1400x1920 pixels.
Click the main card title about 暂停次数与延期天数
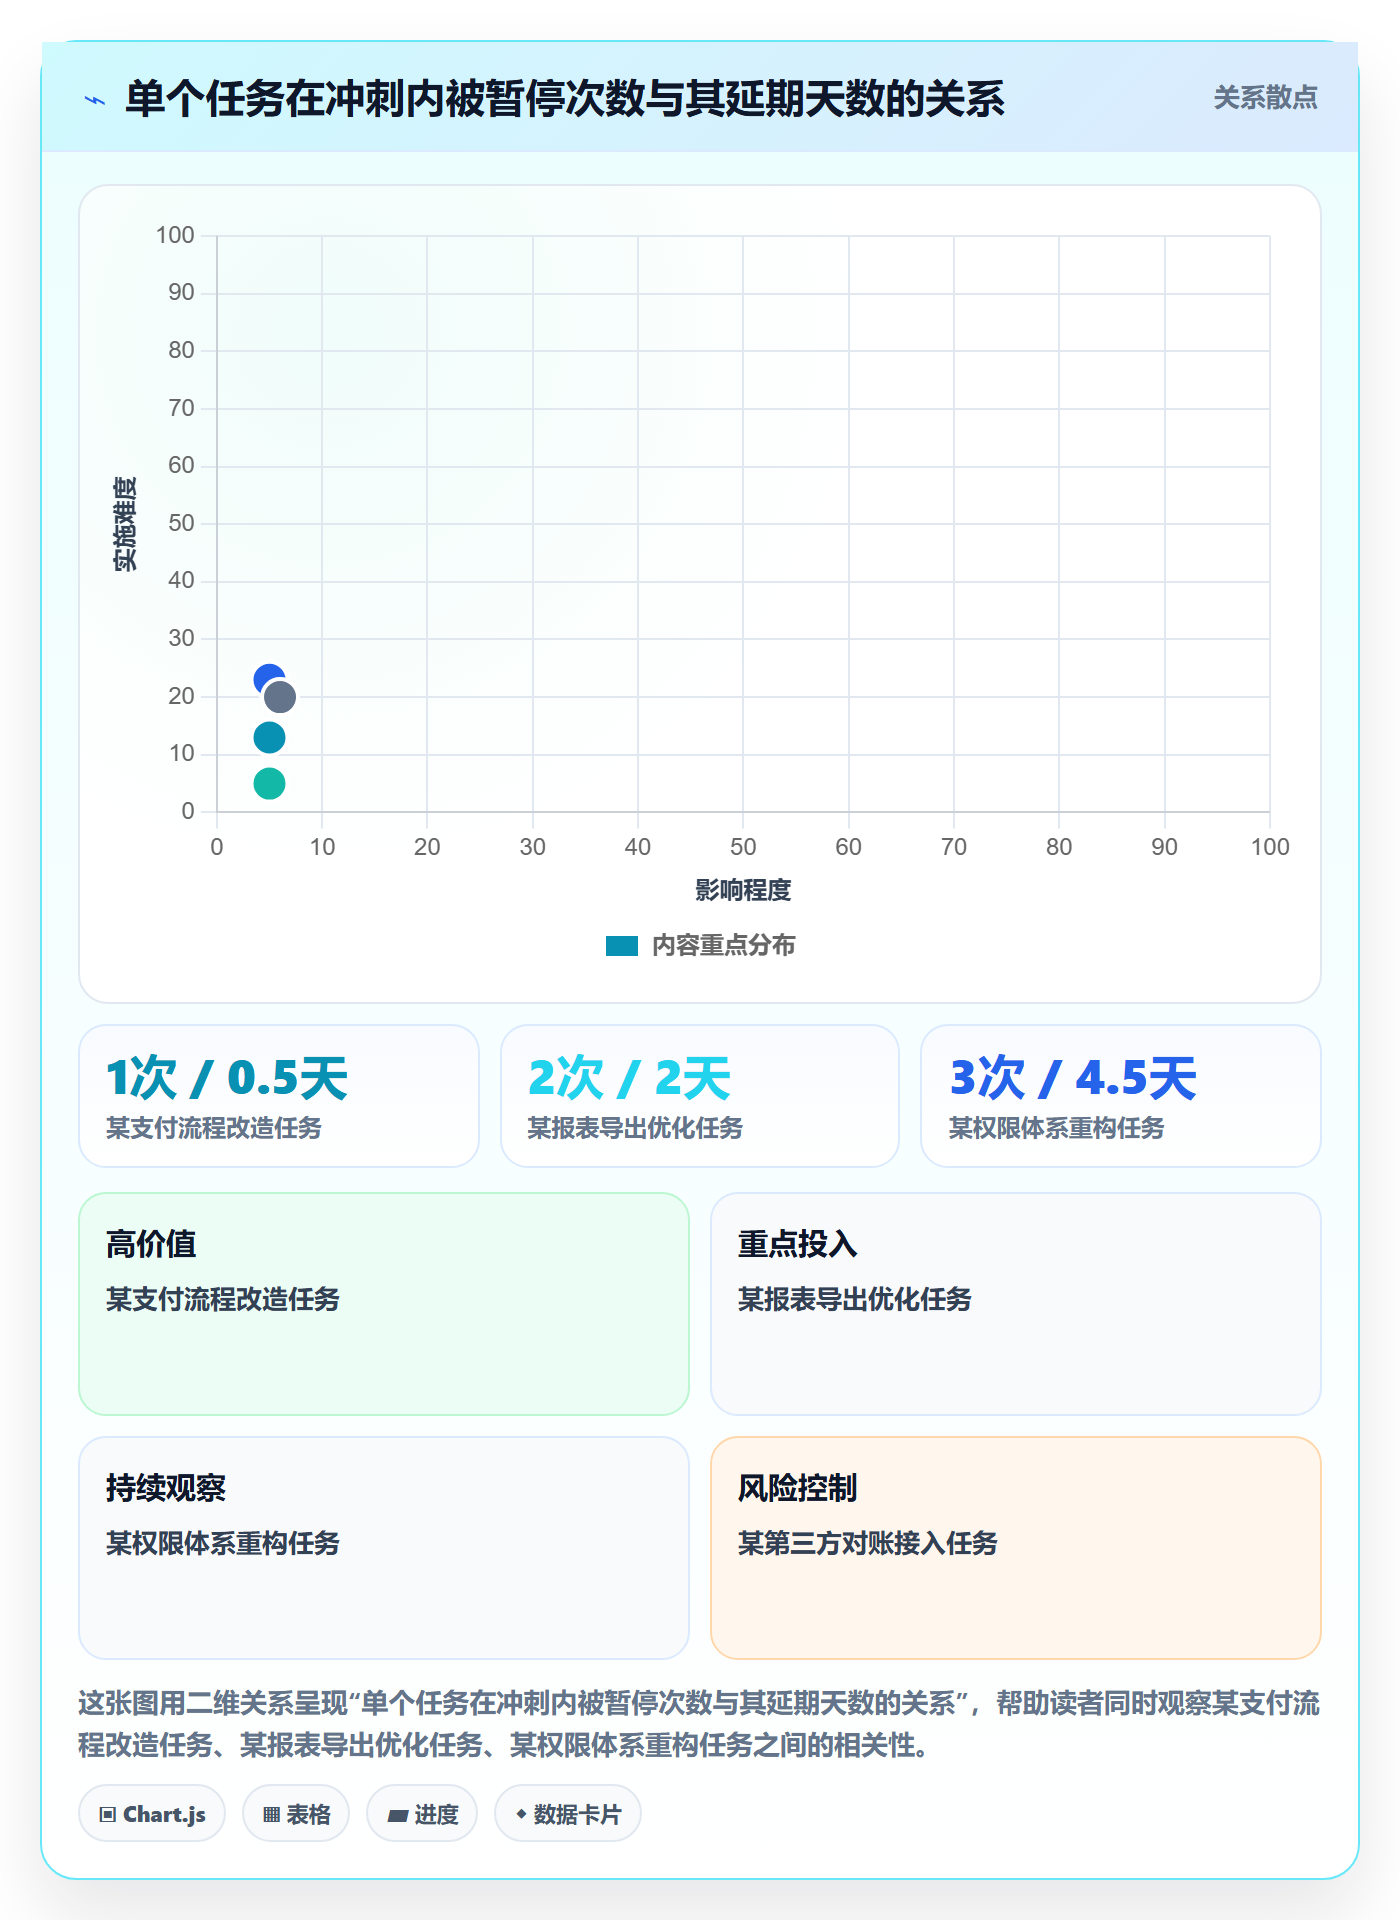pyautogui.click(x=565, y=99)
